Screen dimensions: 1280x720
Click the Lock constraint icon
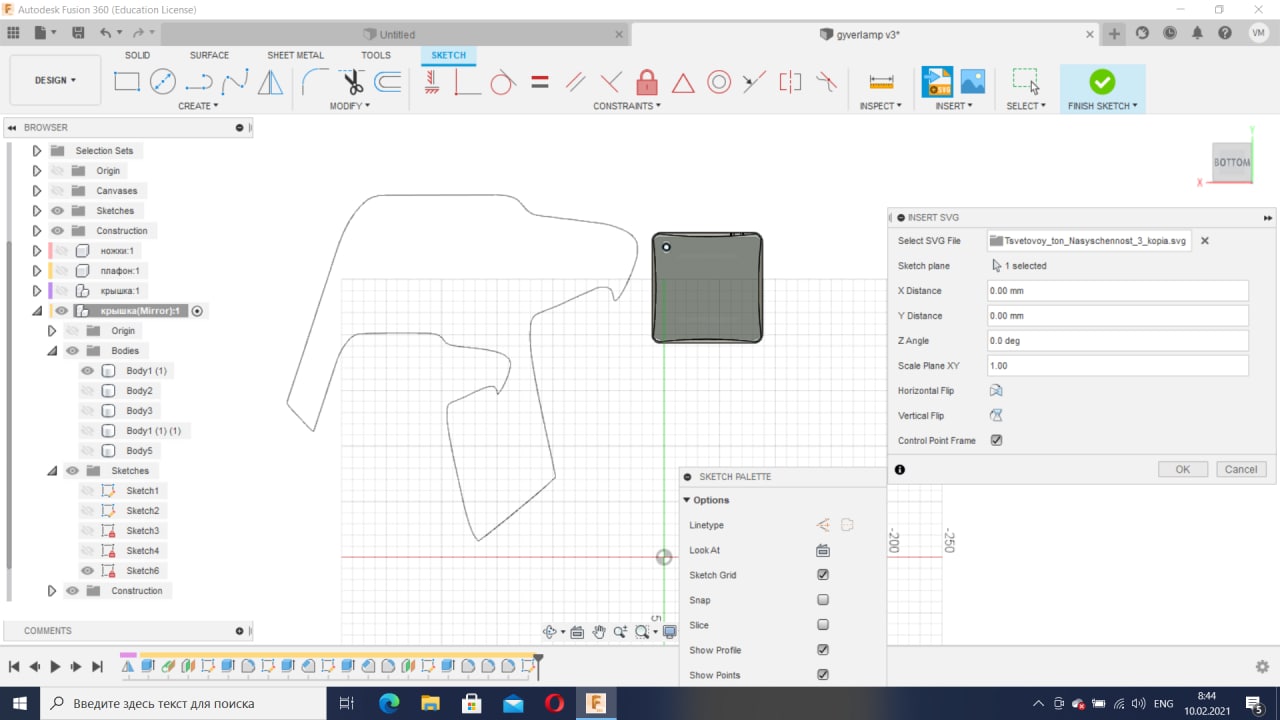[647, 82]
